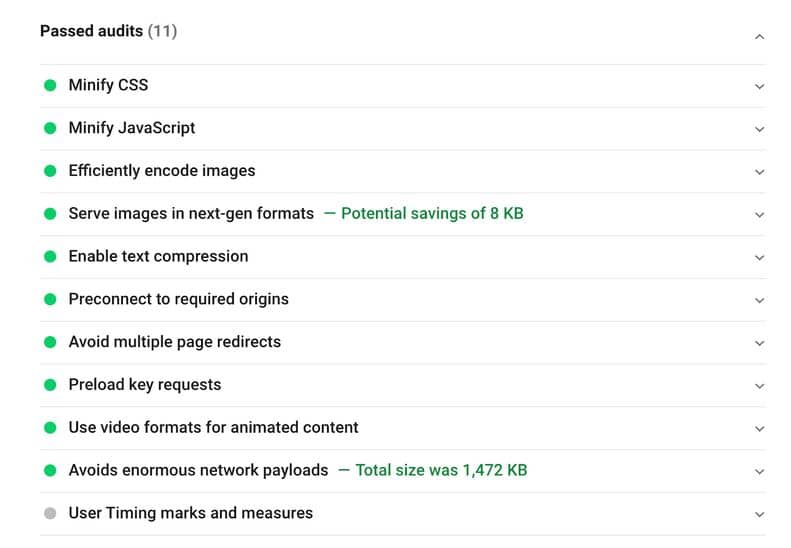Click green dot for Use video formats audit
The image size is (791, 548).
50,428
